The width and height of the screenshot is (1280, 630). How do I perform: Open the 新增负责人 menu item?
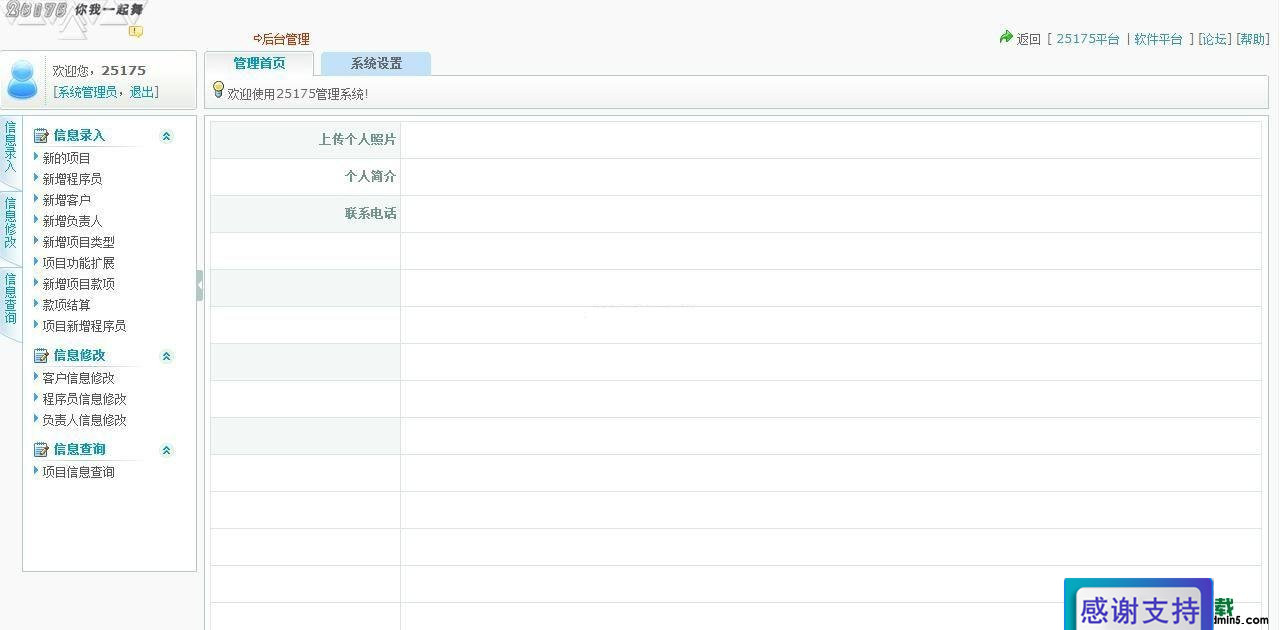coord(72,221)
